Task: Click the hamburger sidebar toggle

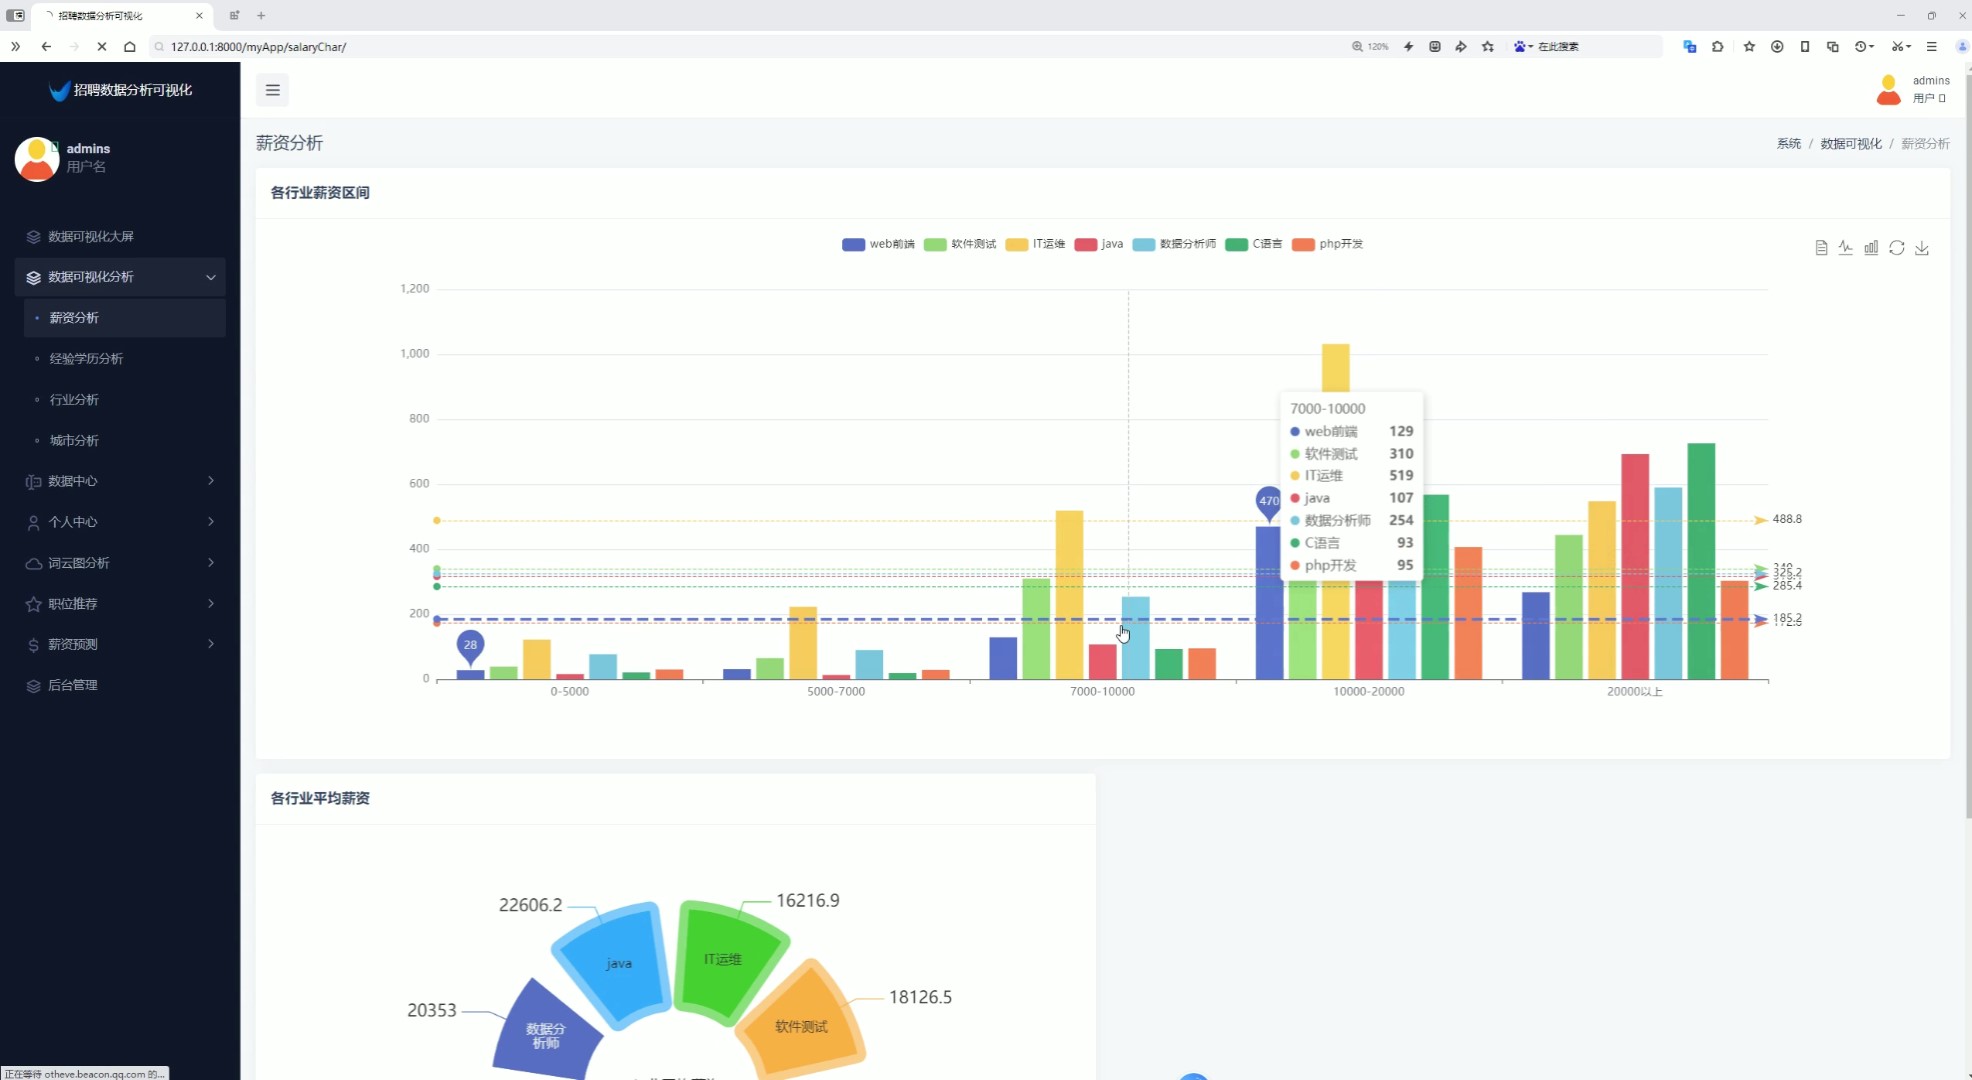Action: (x=272, y=90)
